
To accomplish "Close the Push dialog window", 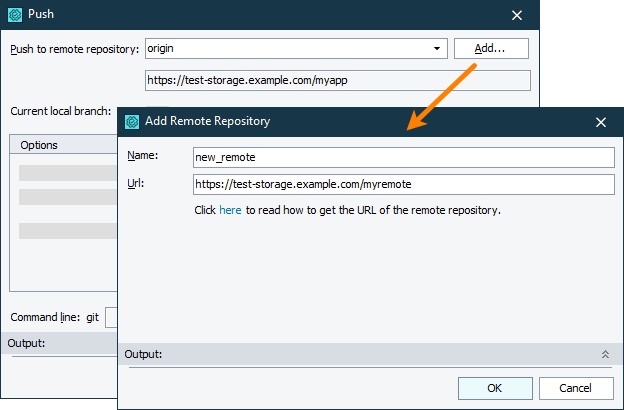I will (517, 15).
